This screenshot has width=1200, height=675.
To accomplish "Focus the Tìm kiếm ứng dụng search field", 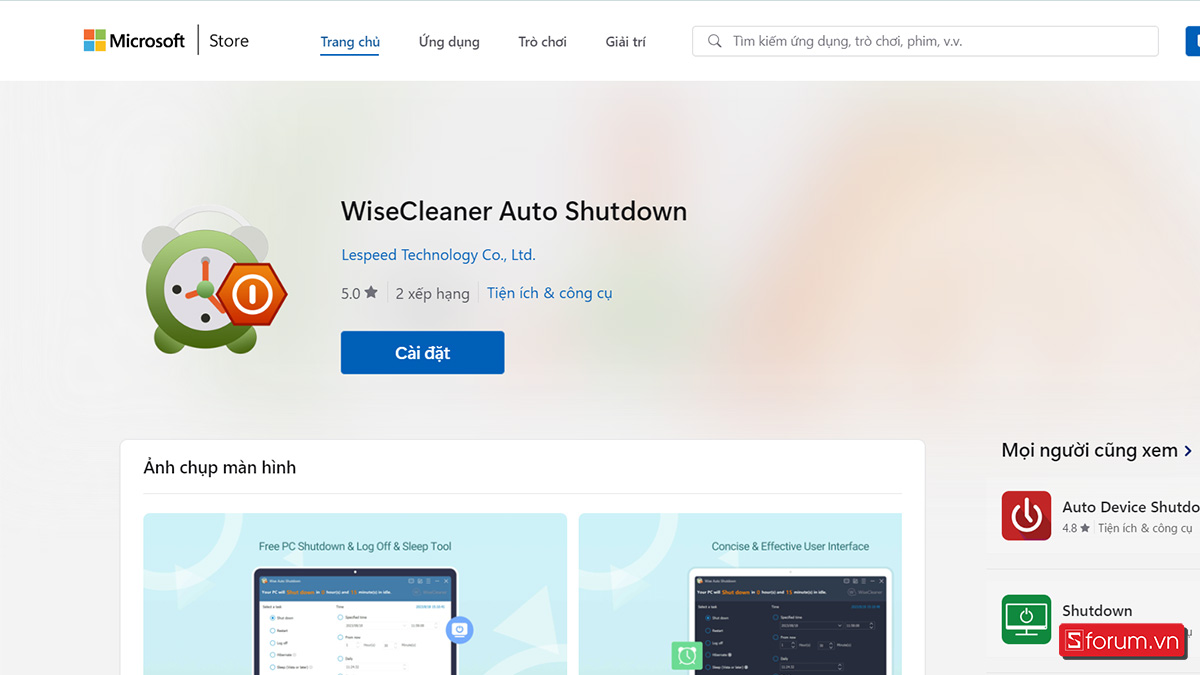I will tap(925, 41).
